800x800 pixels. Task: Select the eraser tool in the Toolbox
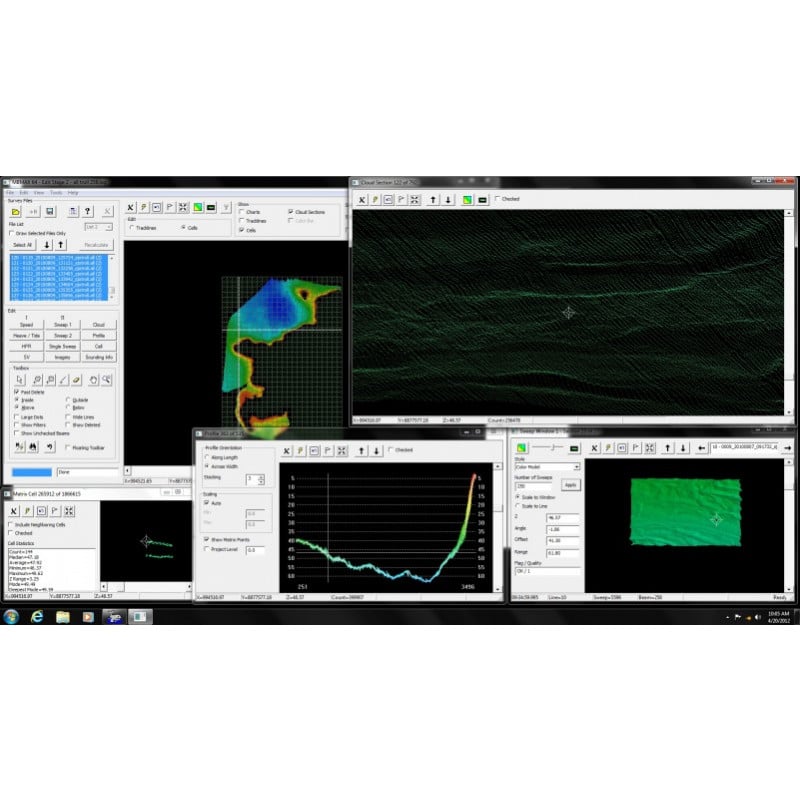[75, 380]
